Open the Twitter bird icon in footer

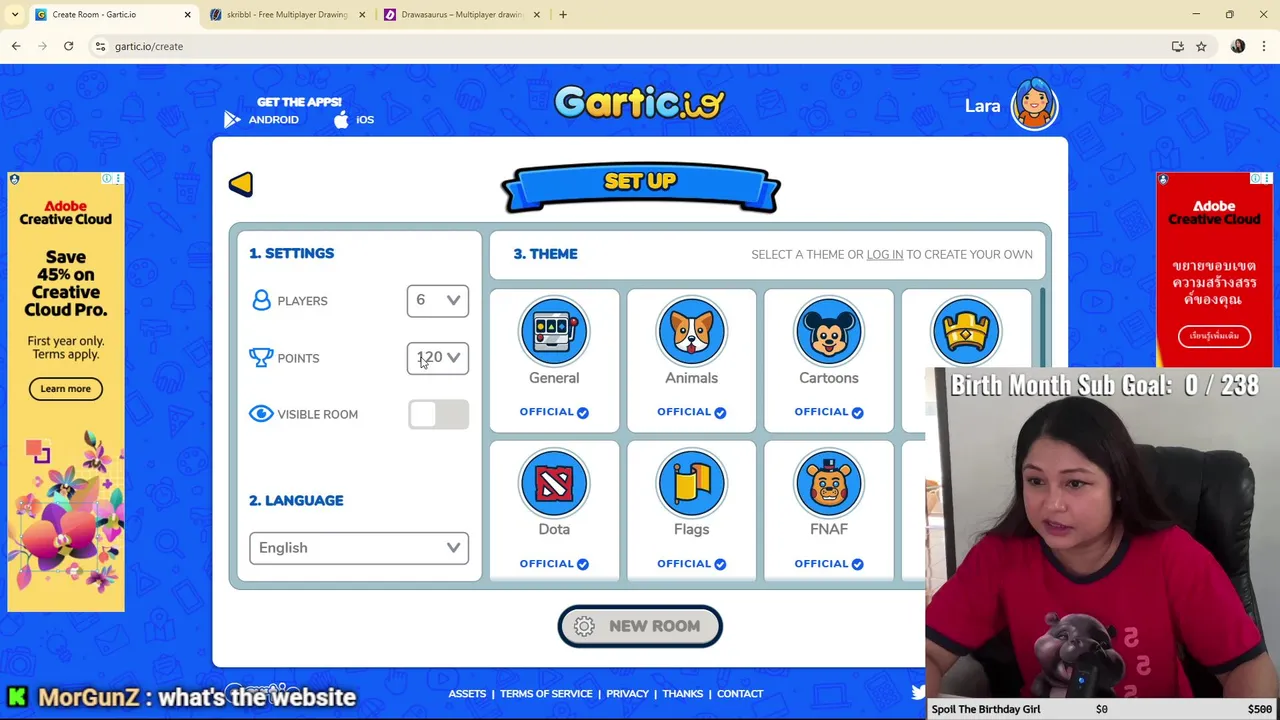pos(918,692)
